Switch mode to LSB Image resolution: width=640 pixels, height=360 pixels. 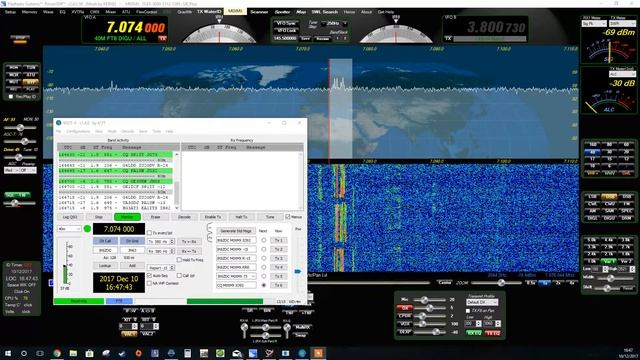[592, 196]
